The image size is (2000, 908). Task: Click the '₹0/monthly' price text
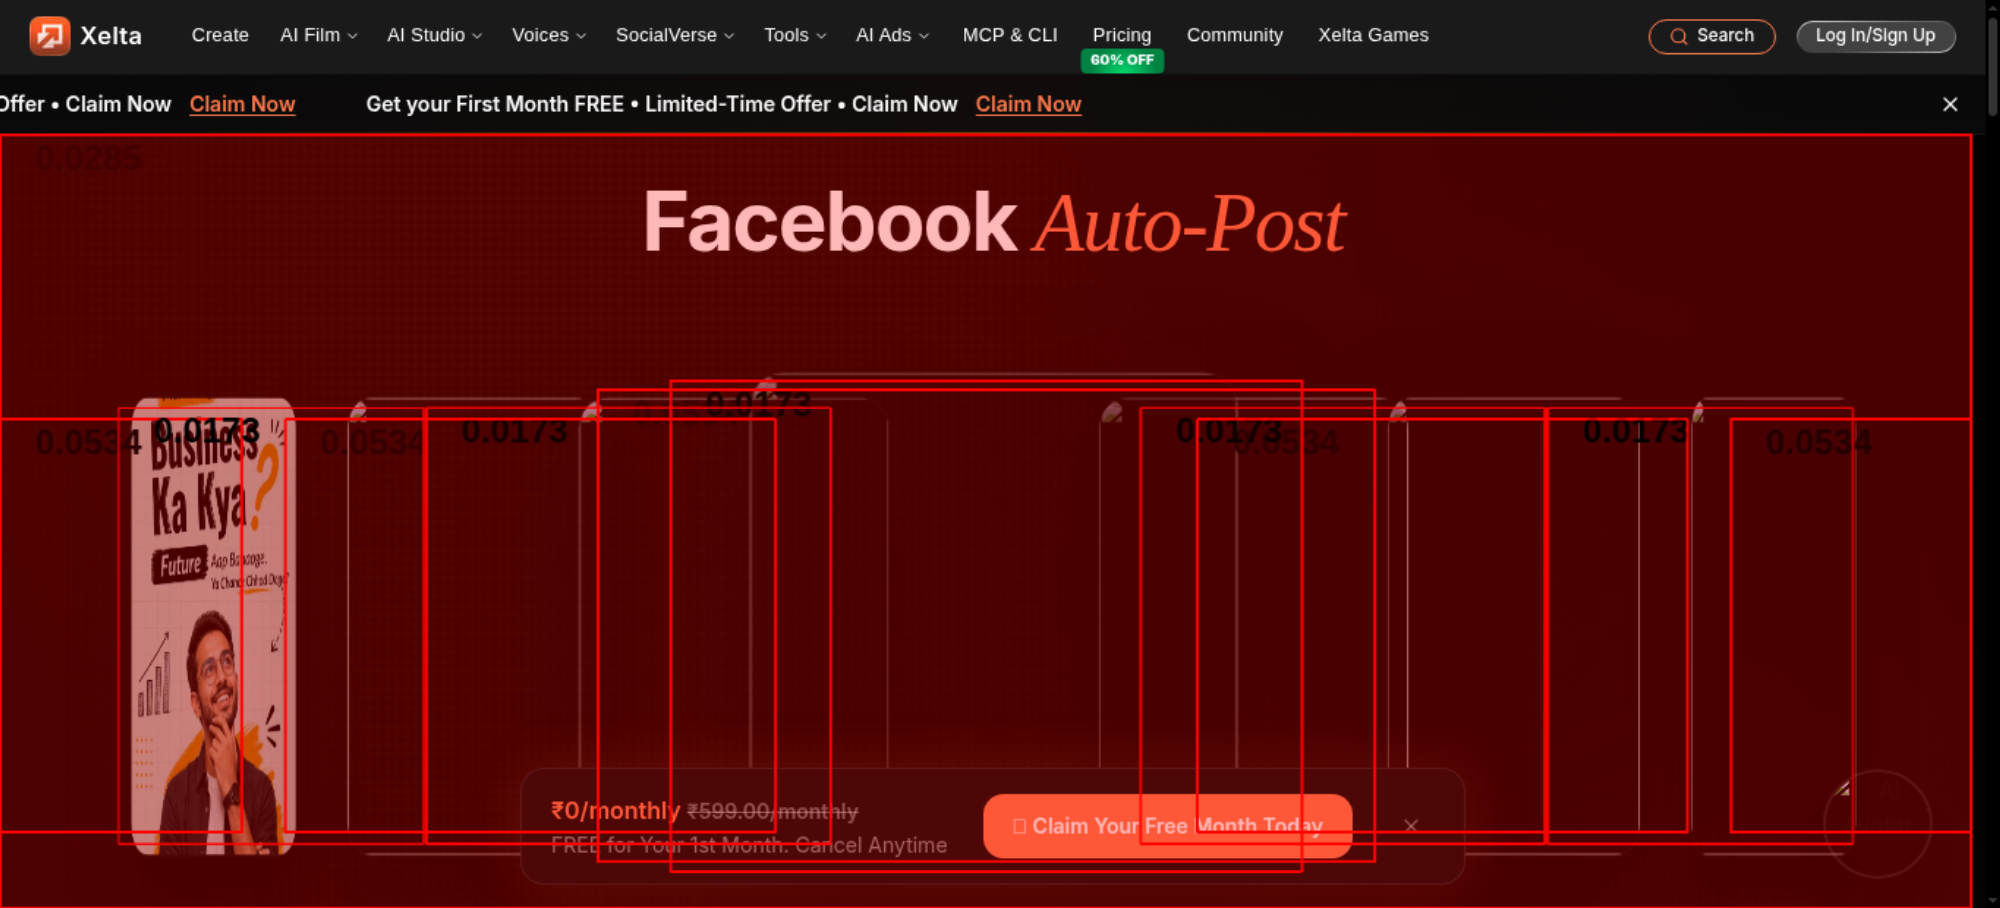tap(615, 811)
